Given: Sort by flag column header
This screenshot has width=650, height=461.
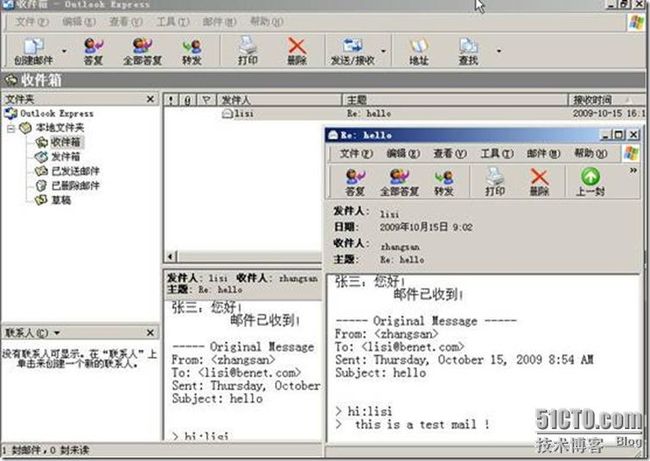Looking at the screenshot, I should tap(206, 100).
